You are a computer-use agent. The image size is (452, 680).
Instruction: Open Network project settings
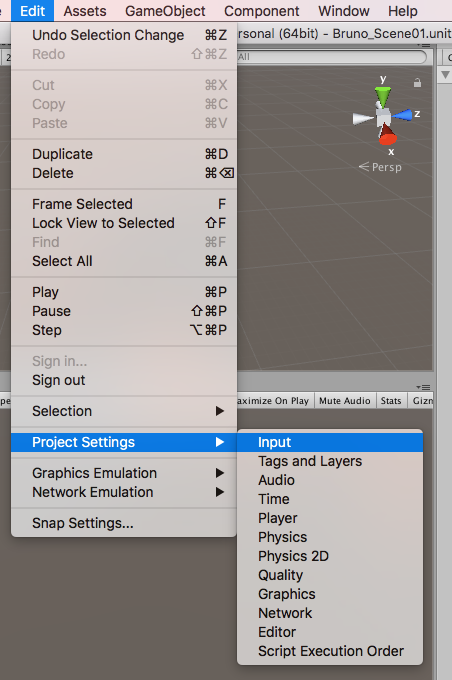(330, 613)
